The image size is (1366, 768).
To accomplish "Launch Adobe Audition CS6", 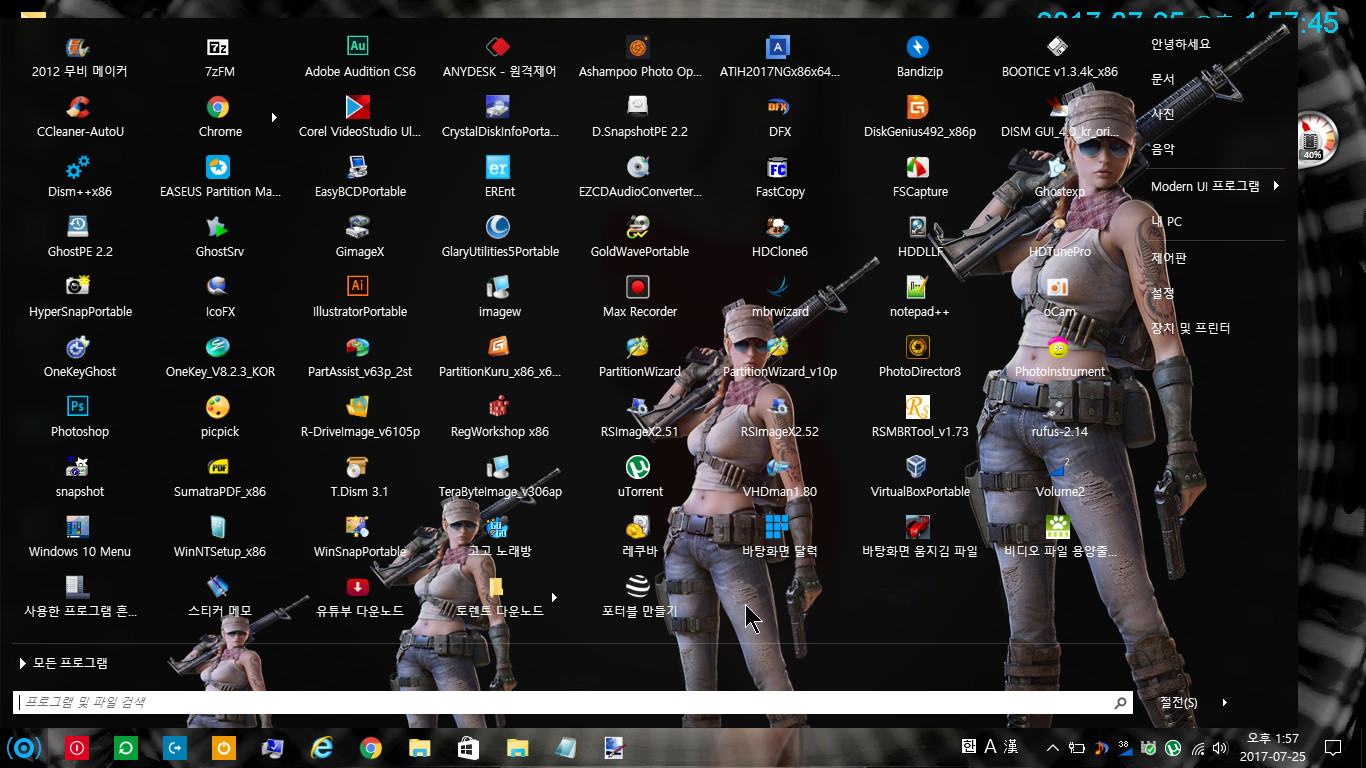I will point(360,58).
